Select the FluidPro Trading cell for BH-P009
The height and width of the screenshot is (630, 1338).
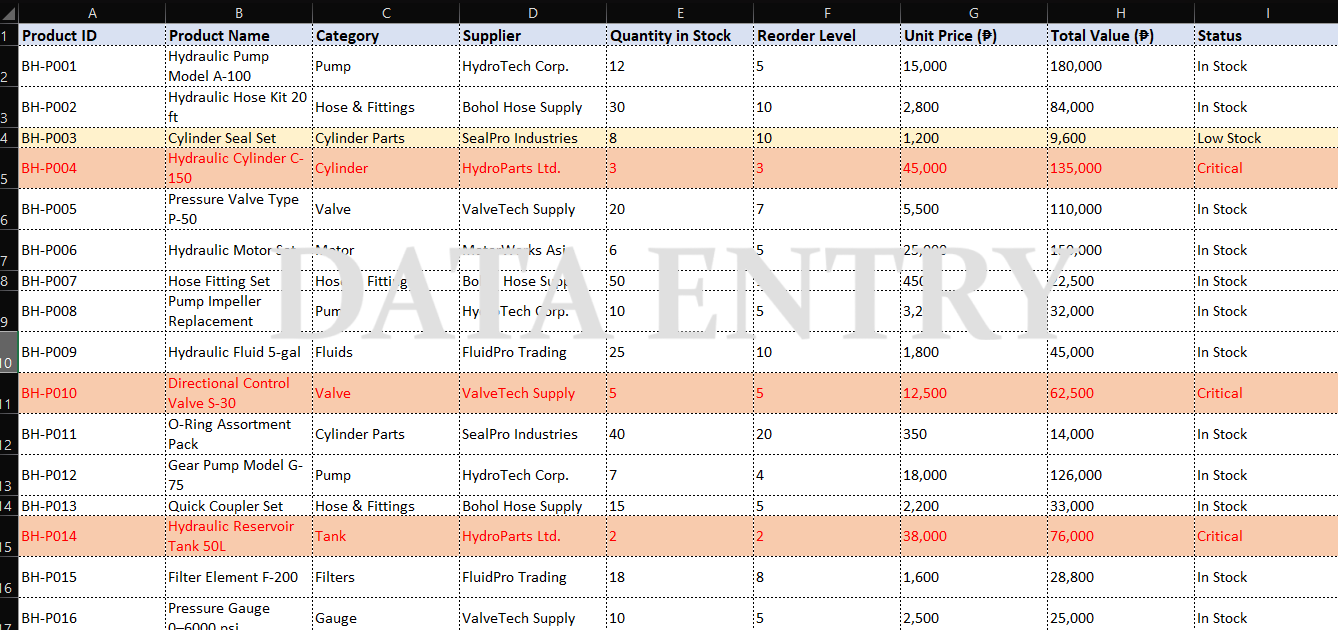point(533,352)
